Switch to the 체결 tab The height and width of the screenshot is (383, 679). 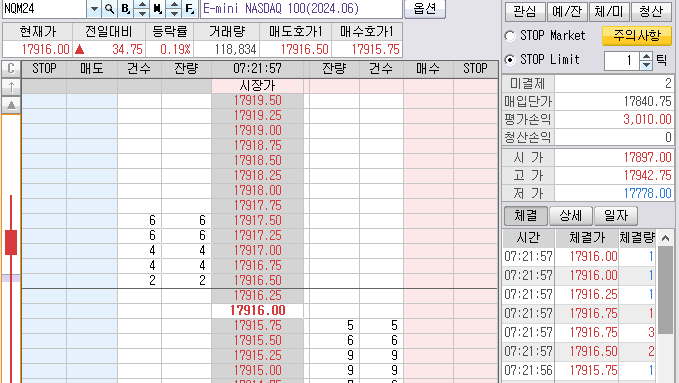click(526, 215)
